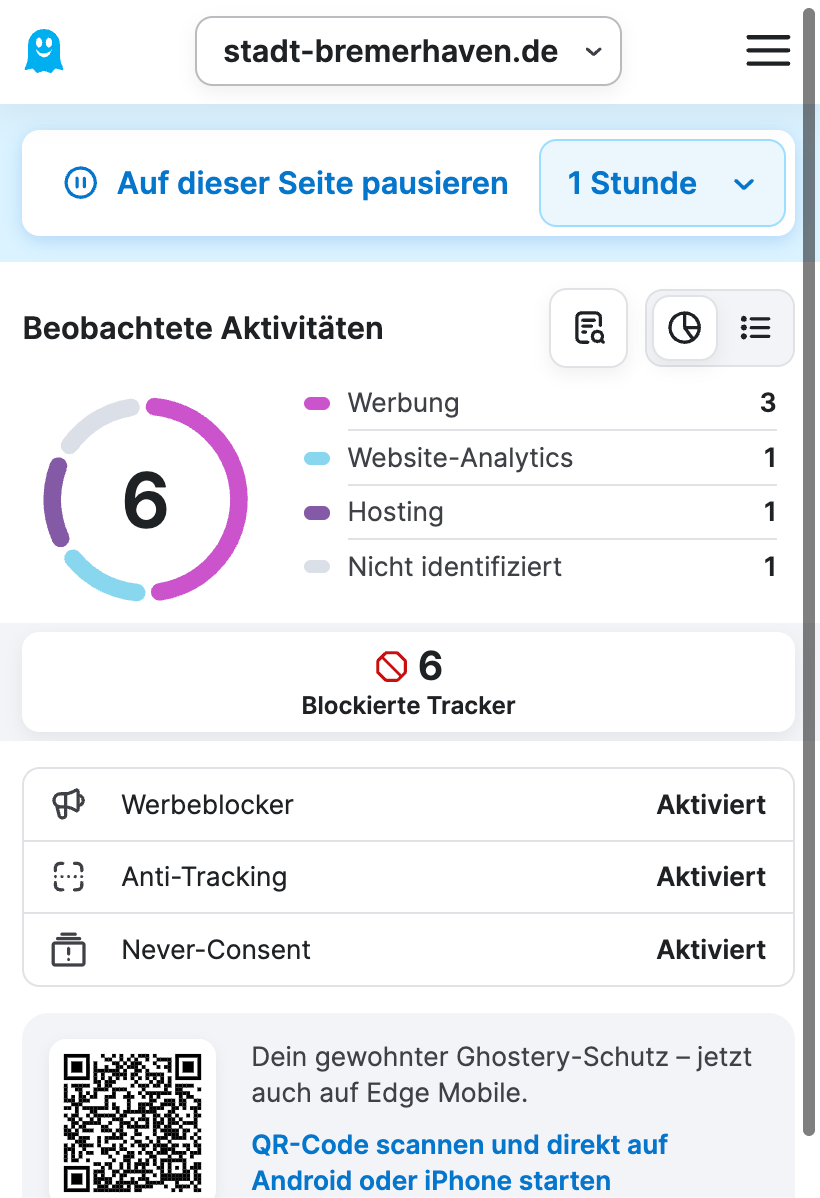Expand the stadt-bremerhaven.de domain dropdown
Screen dimensions: 820x1198
[x=408, y=51]
